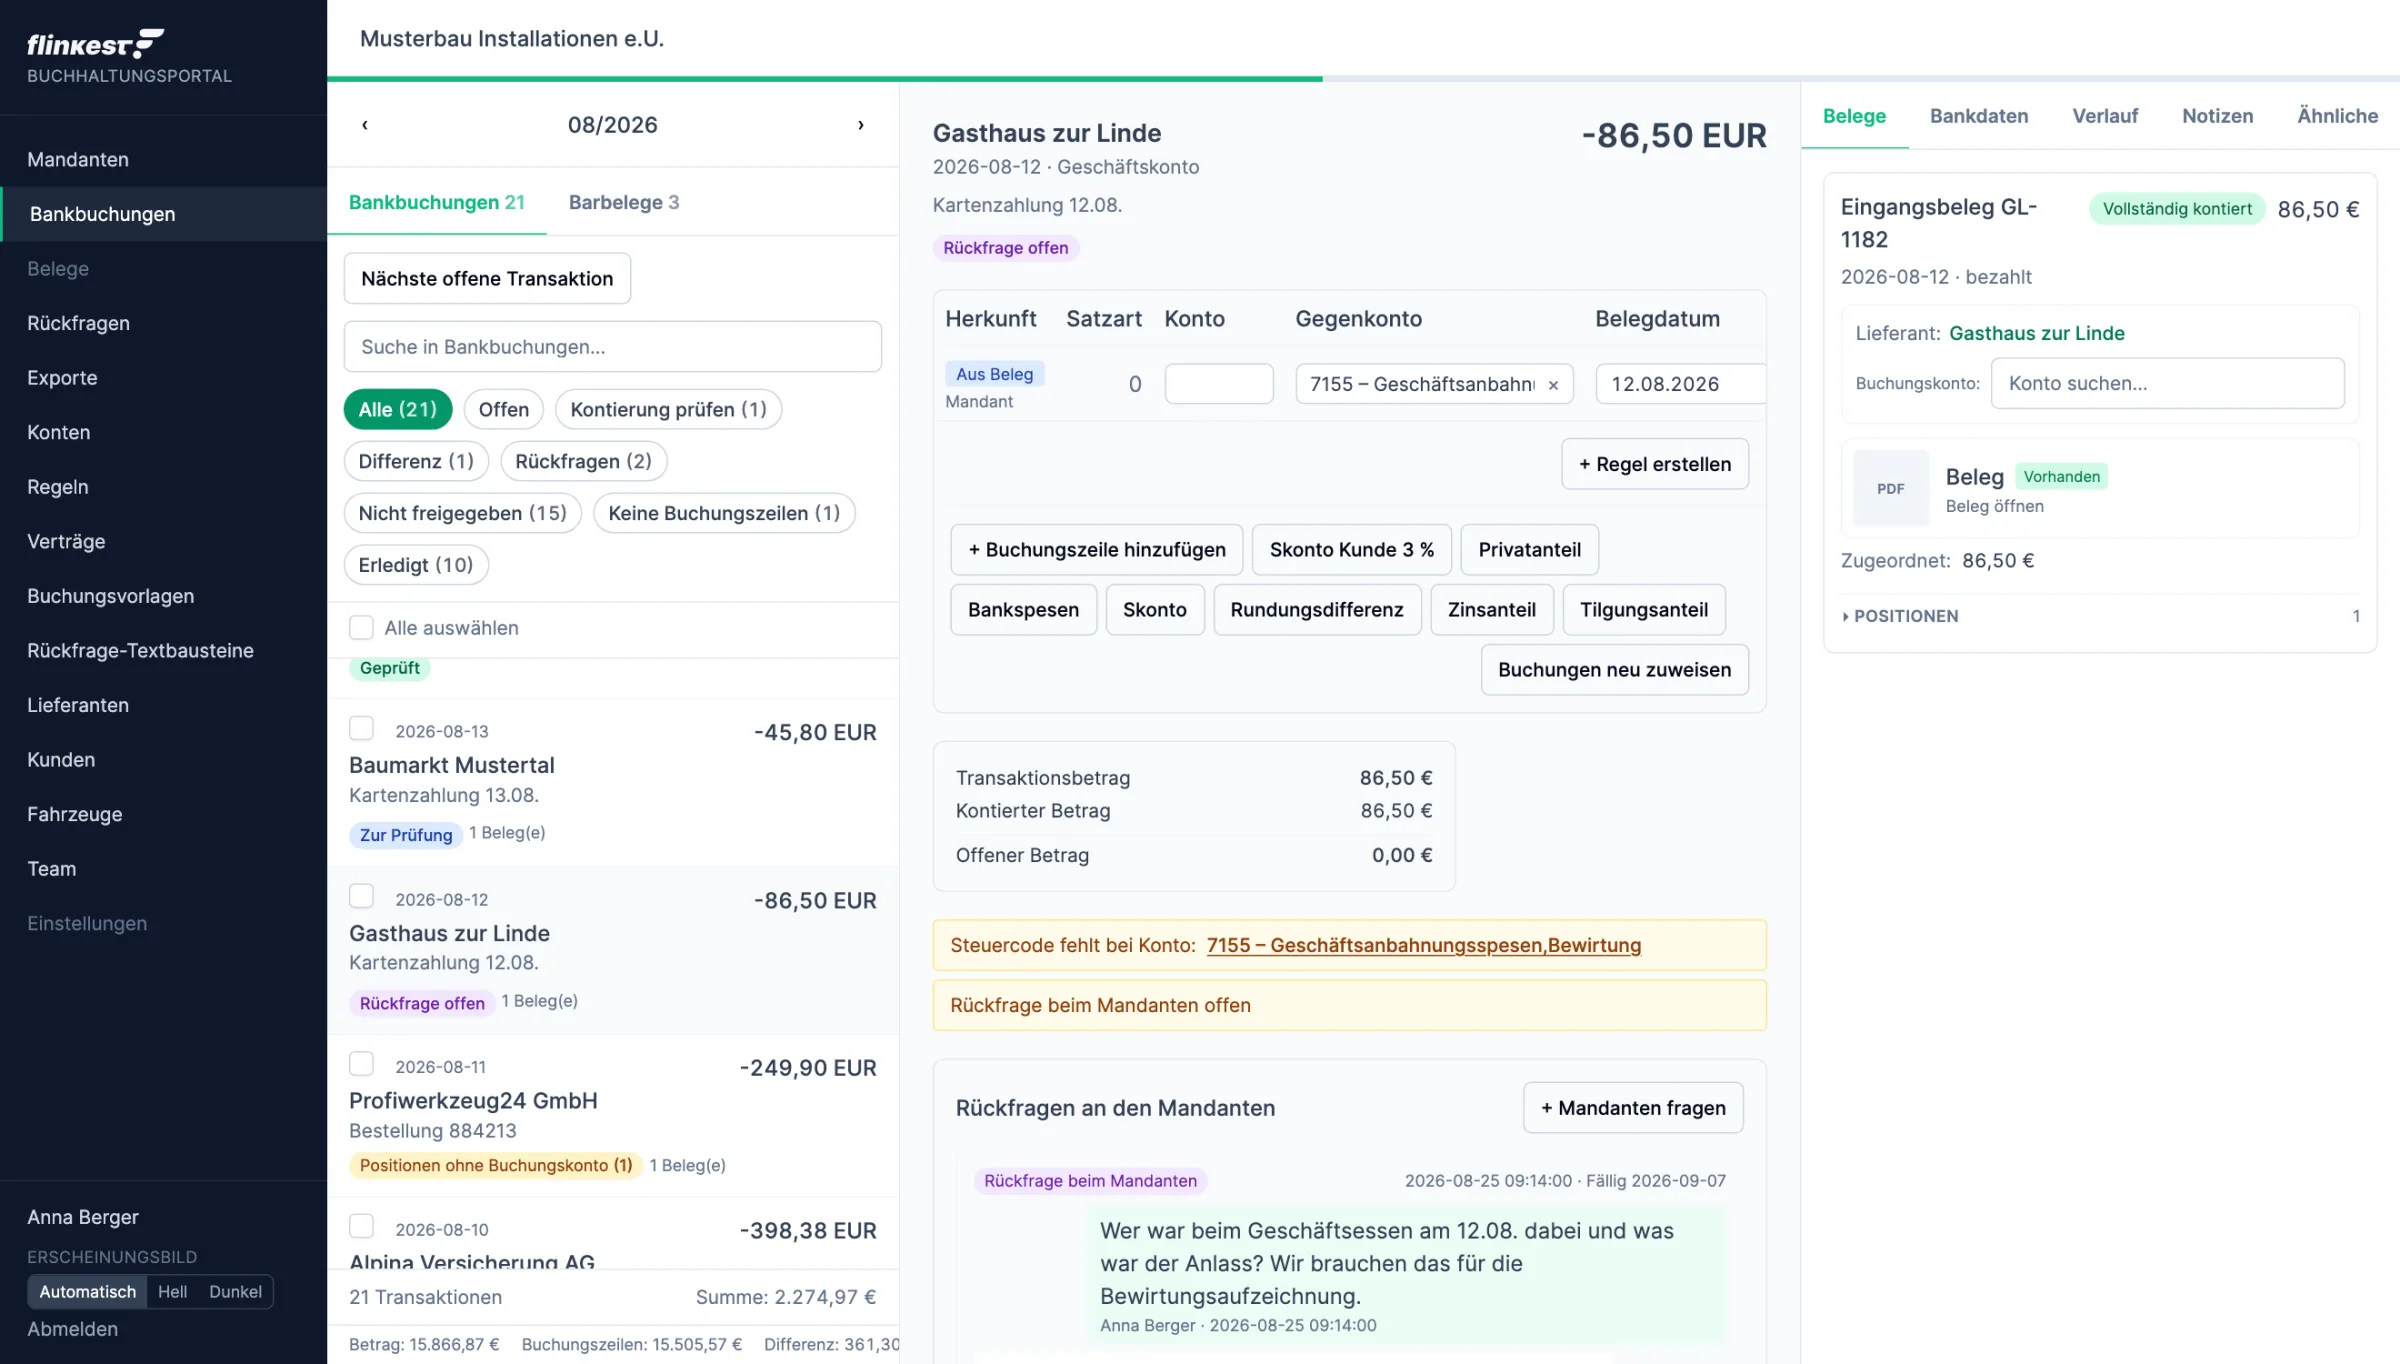Screen dimensions: 2400x1364
Task: Select the Profiwerkzeug24 GmbH transaction checkbox
Action: click(x=361, y=1063)
